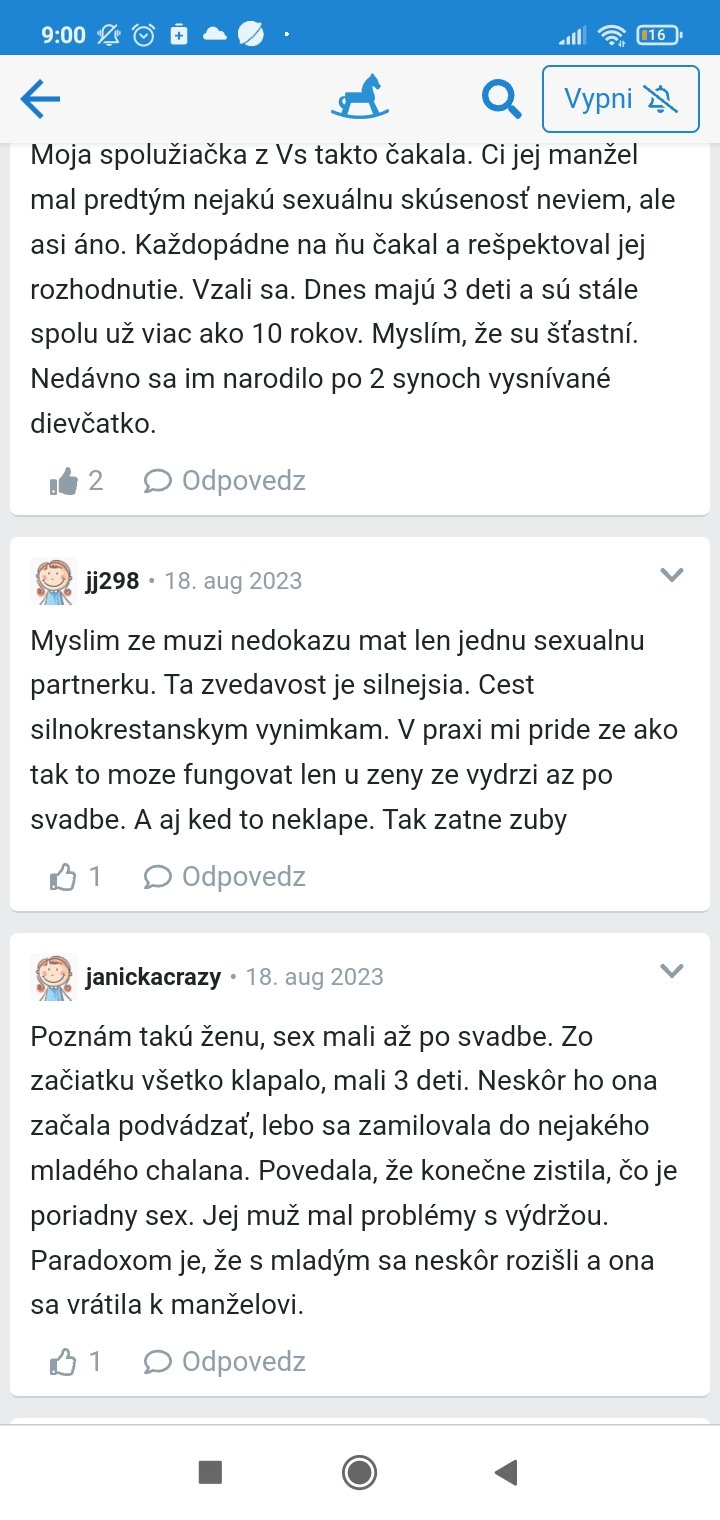Open janickacrazy's avatar picture
This screenshot has height=1520, width=720.
point(53,977)
